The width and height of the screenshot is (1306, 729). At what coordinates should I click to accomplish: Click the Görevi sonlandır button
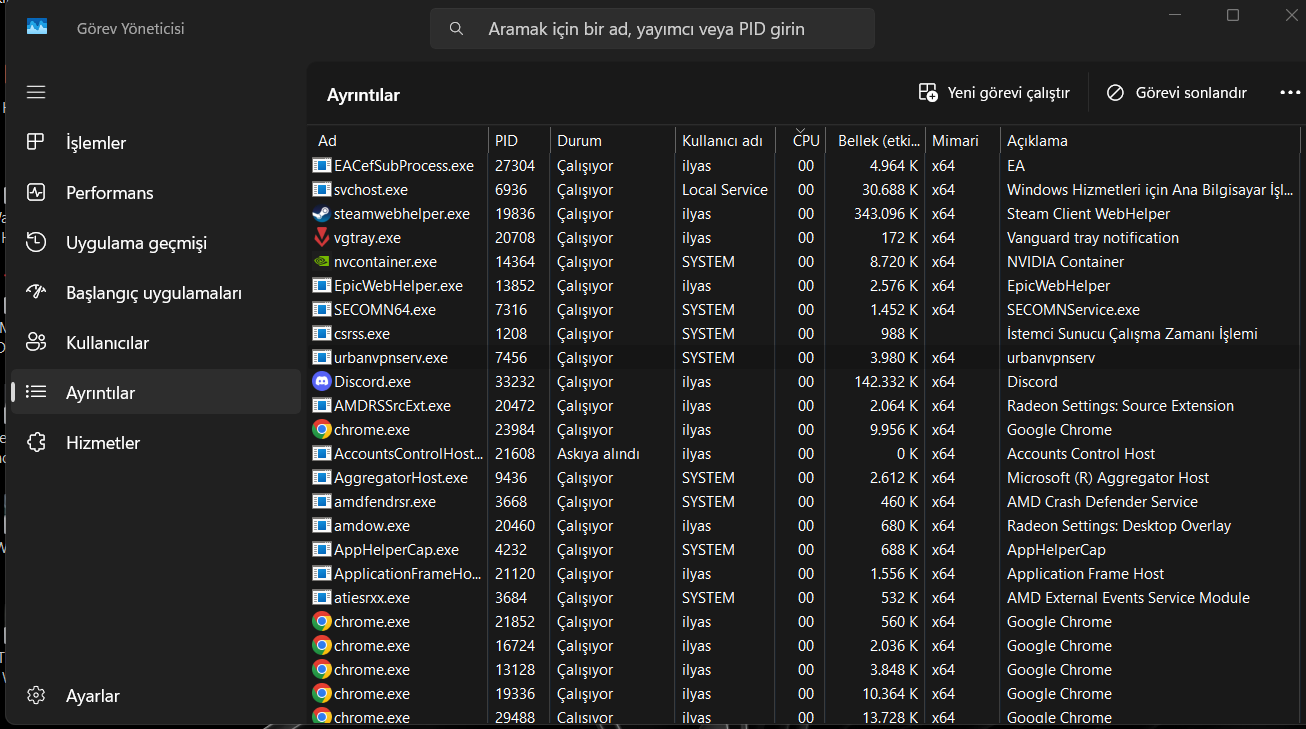tap(1177, 93)
